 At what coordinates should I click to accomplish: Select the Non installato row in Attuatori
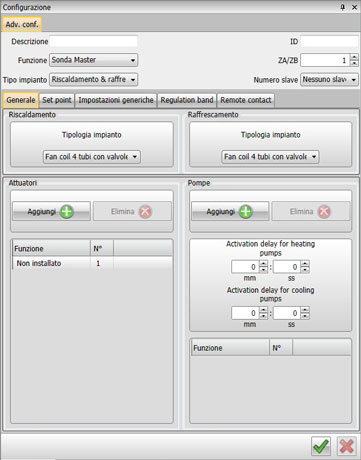(x=92, y=263)
